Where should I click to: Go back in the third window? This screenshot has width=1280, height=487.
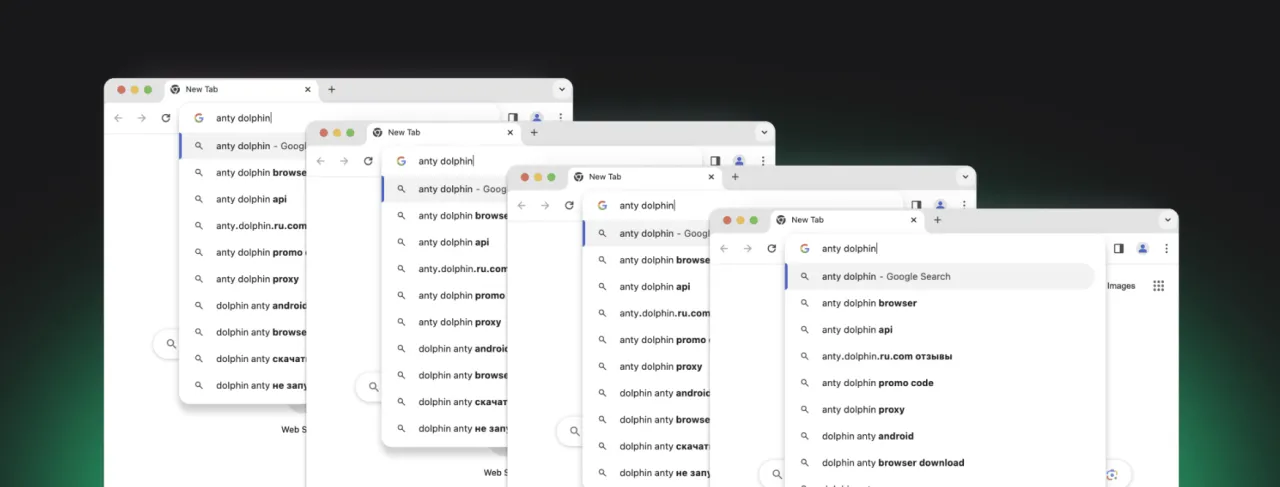522,205
